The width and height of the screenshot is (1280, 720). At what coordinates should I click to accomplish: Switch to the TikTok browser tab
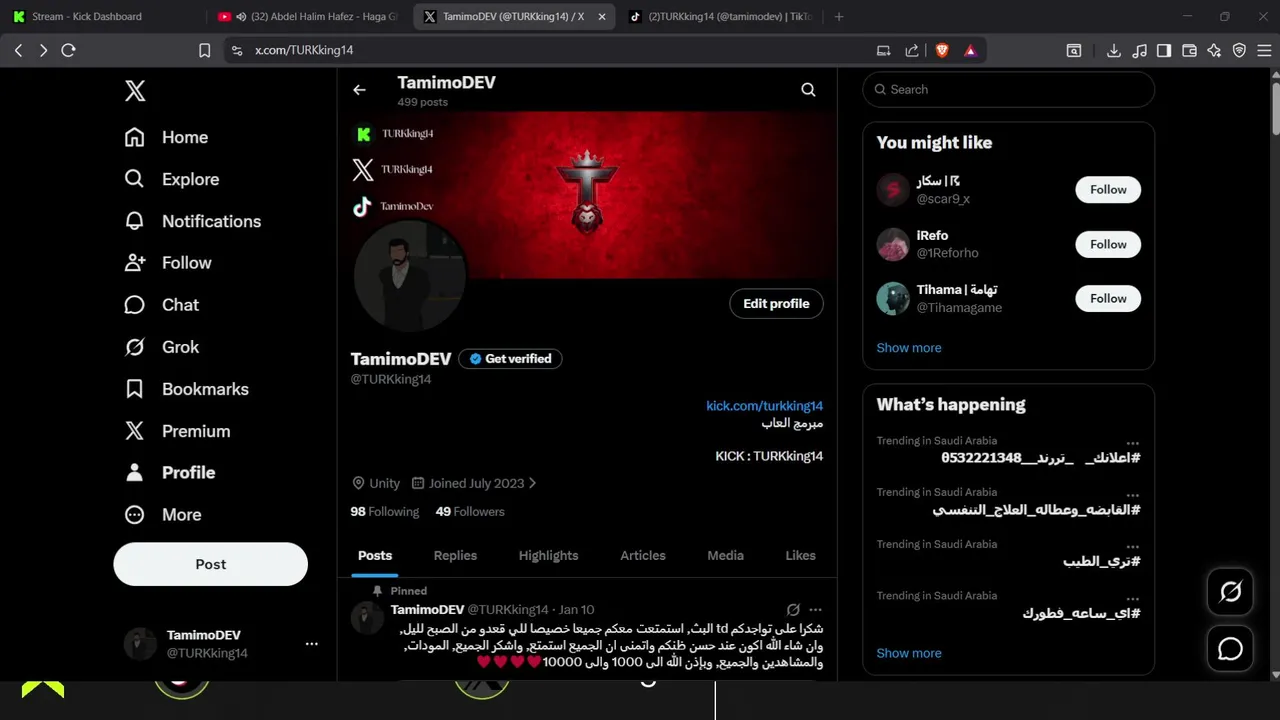(x=722, y=16)
